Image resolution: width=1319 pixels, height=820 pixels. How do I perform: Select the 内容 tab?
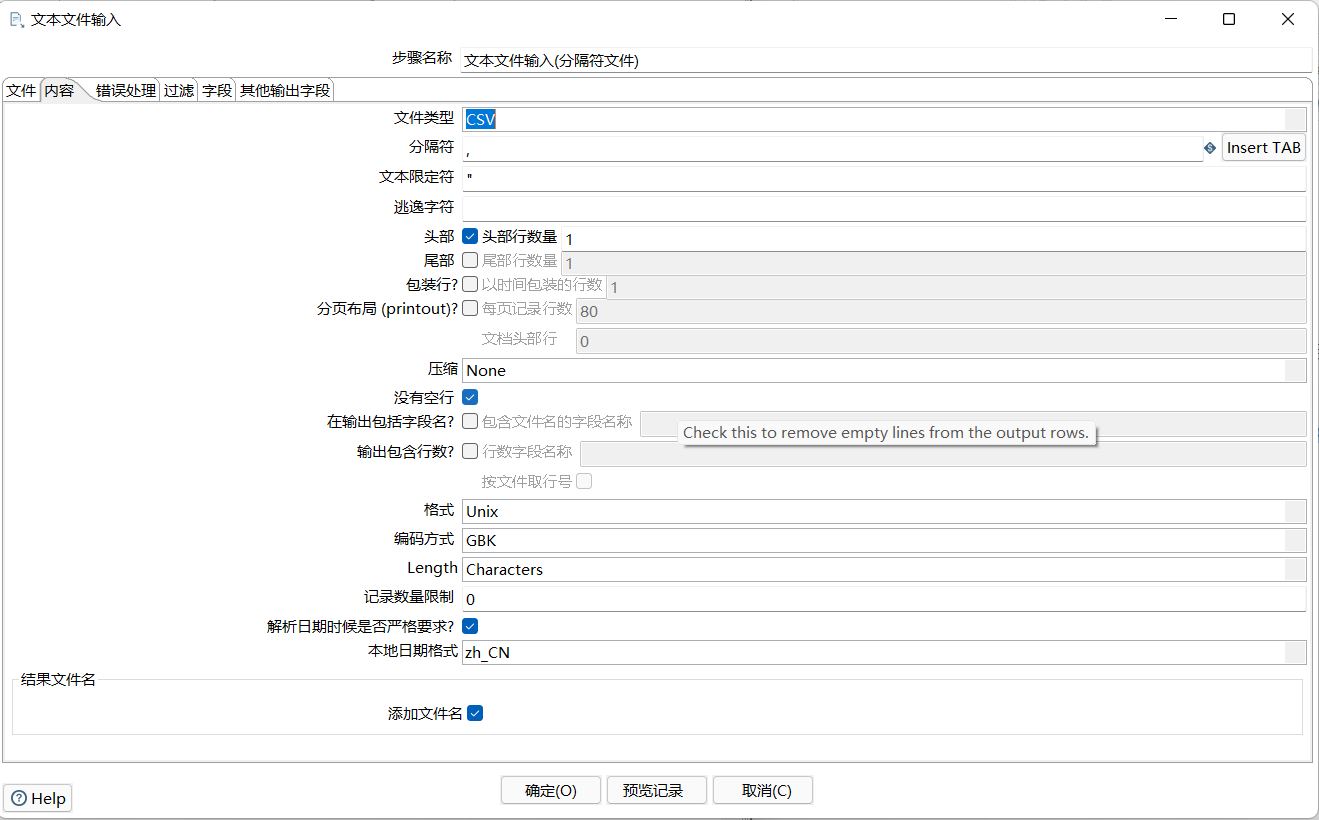click(59, 90)
